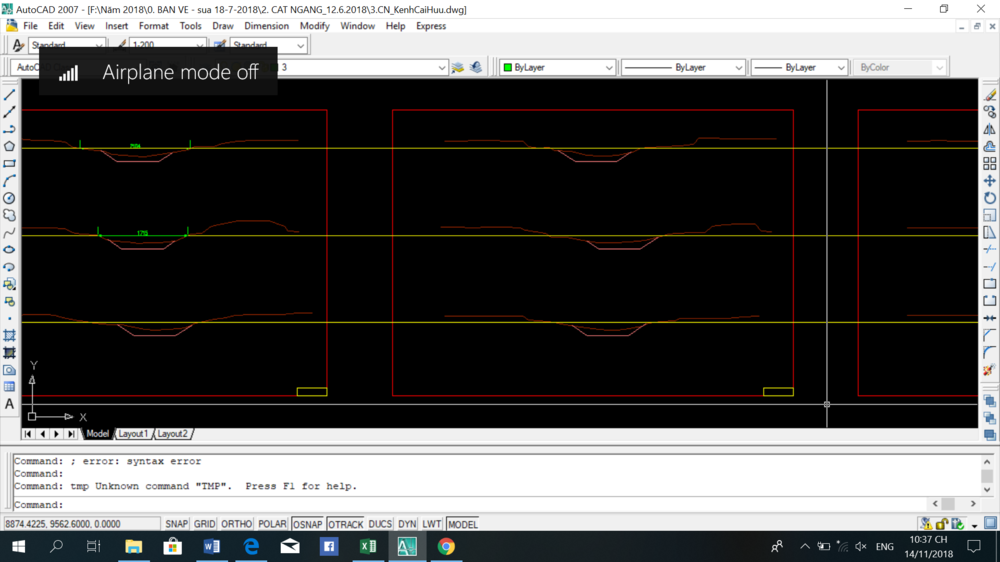Open the Express menu

click(x=431, y=26)
